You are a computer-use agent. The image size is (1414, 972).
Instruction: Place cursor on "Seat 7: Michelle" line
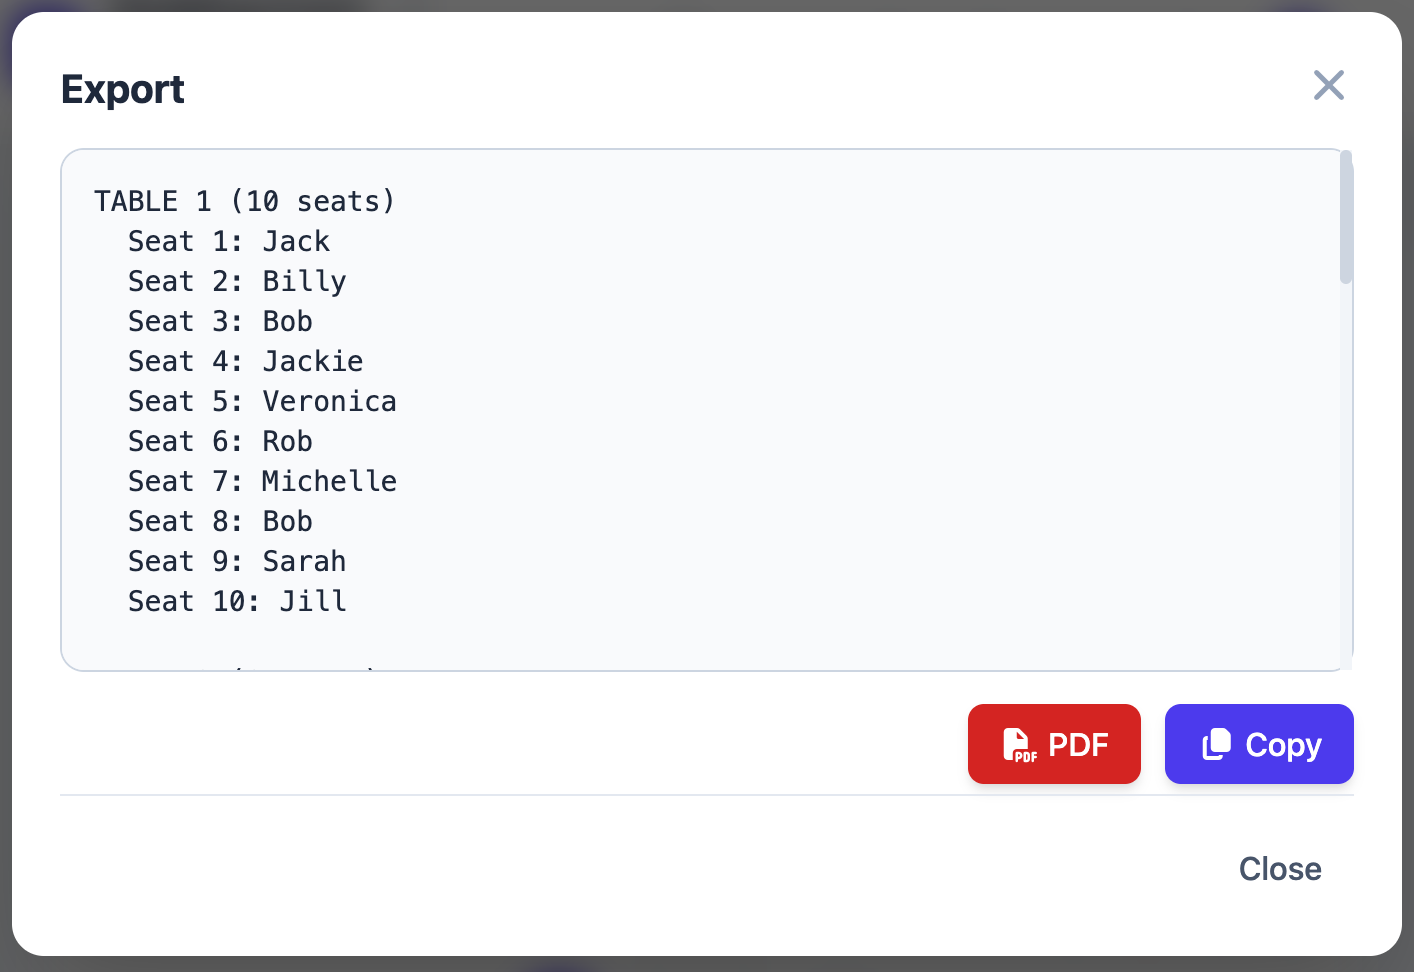point(262,482)
